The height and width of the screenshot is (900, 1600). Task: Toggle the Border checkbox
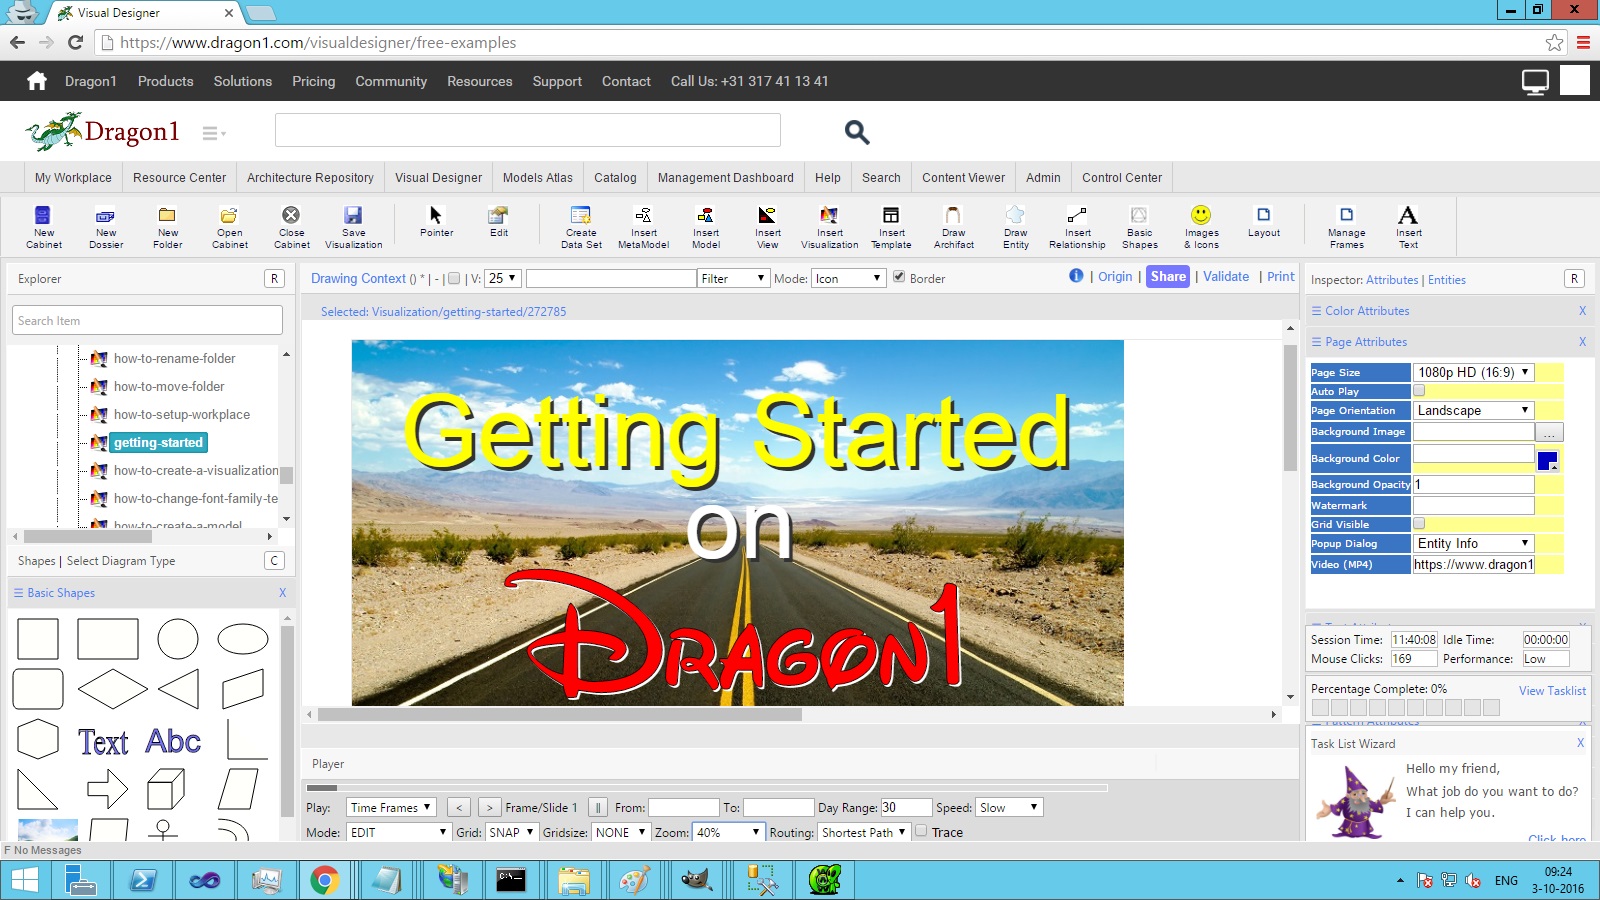[x=899, y=277]
